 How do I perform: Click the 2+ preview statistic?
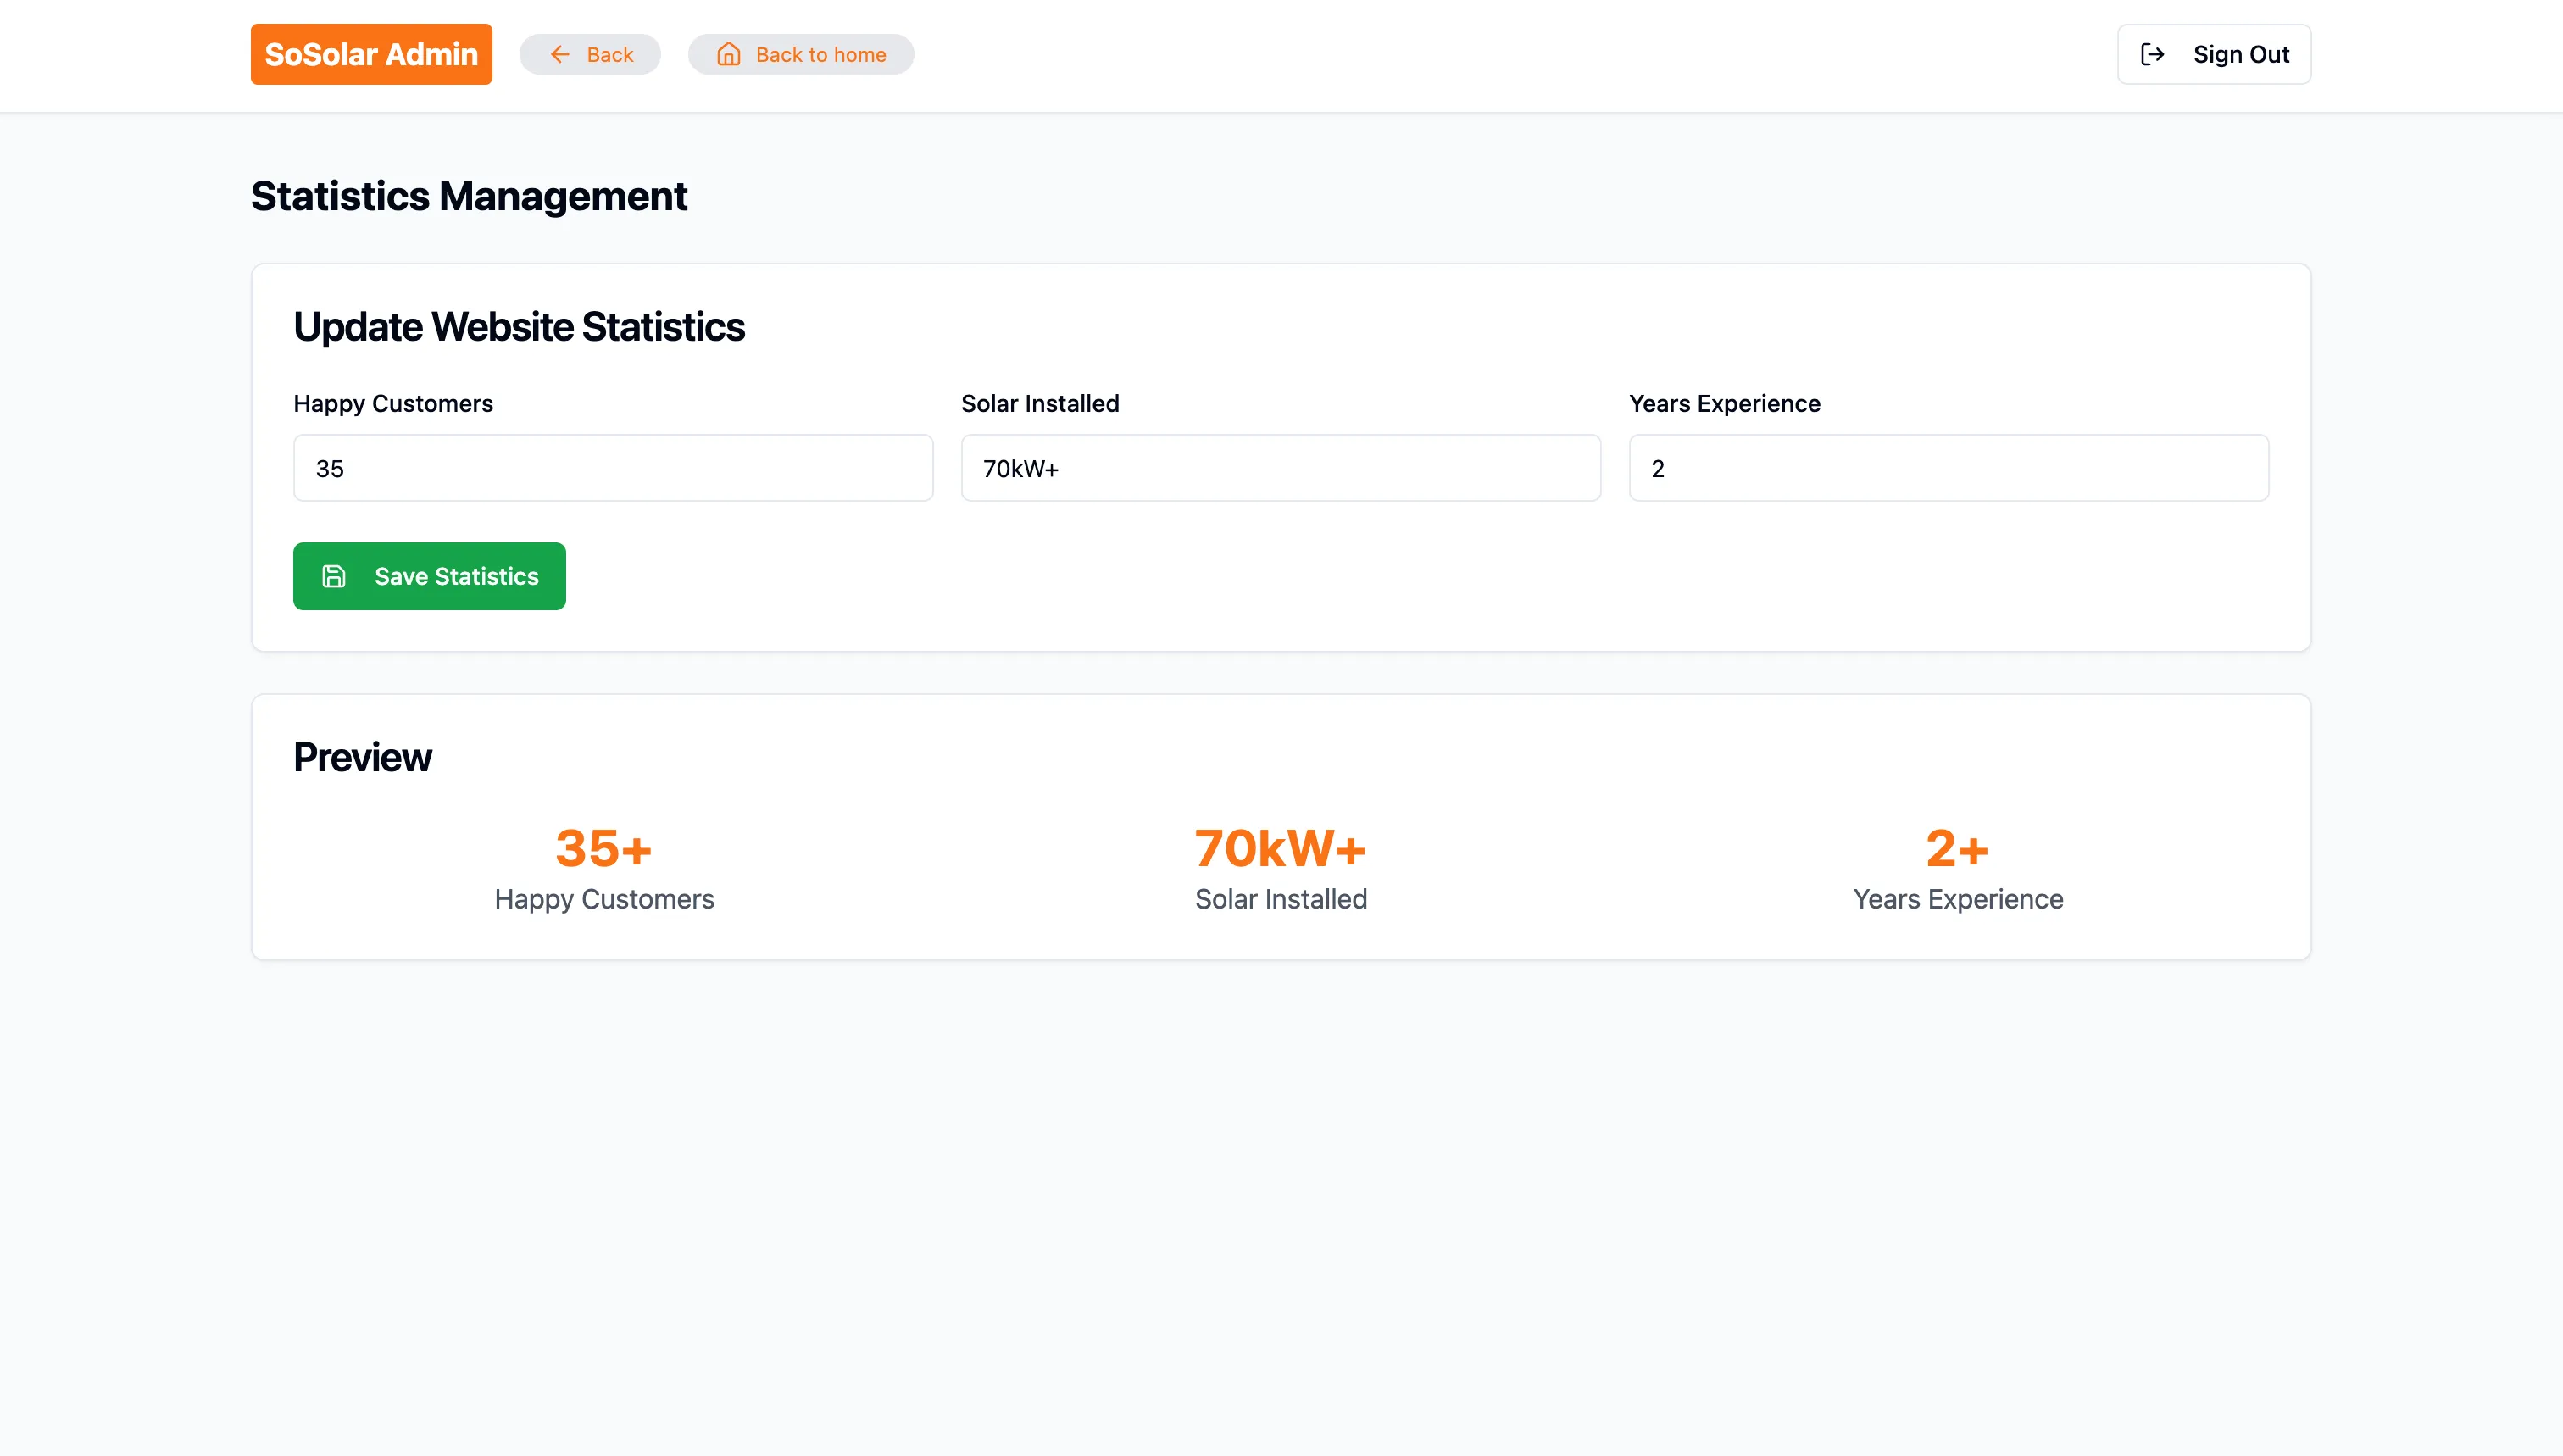pos(1957,848)
